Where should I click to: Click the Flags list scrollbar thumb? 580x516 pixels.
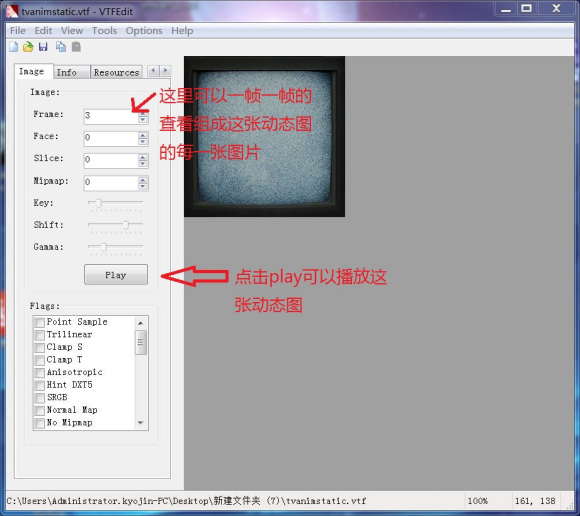[141, 343]
